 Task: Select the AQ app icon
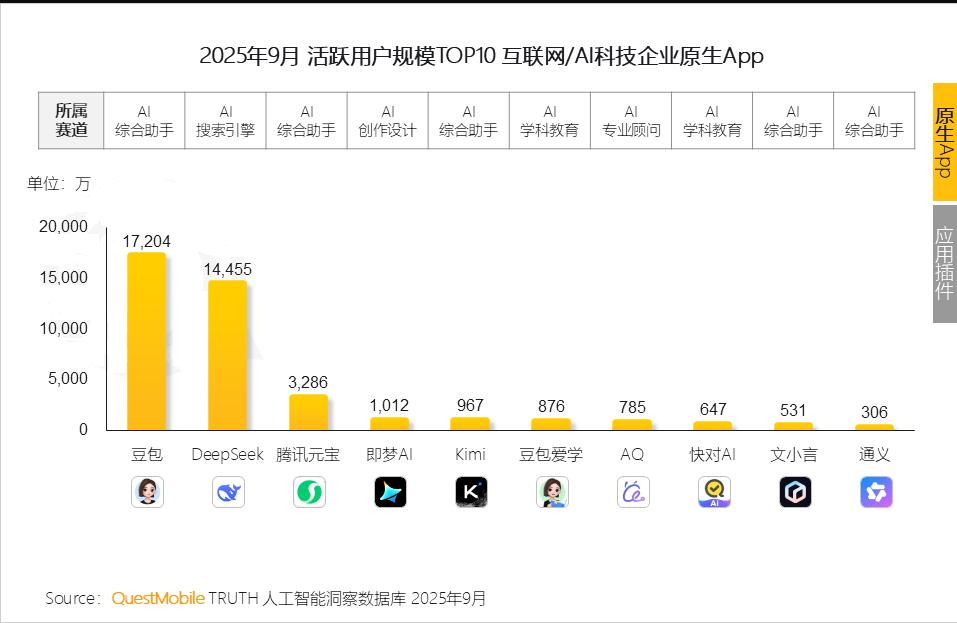[x=632, y=491]
